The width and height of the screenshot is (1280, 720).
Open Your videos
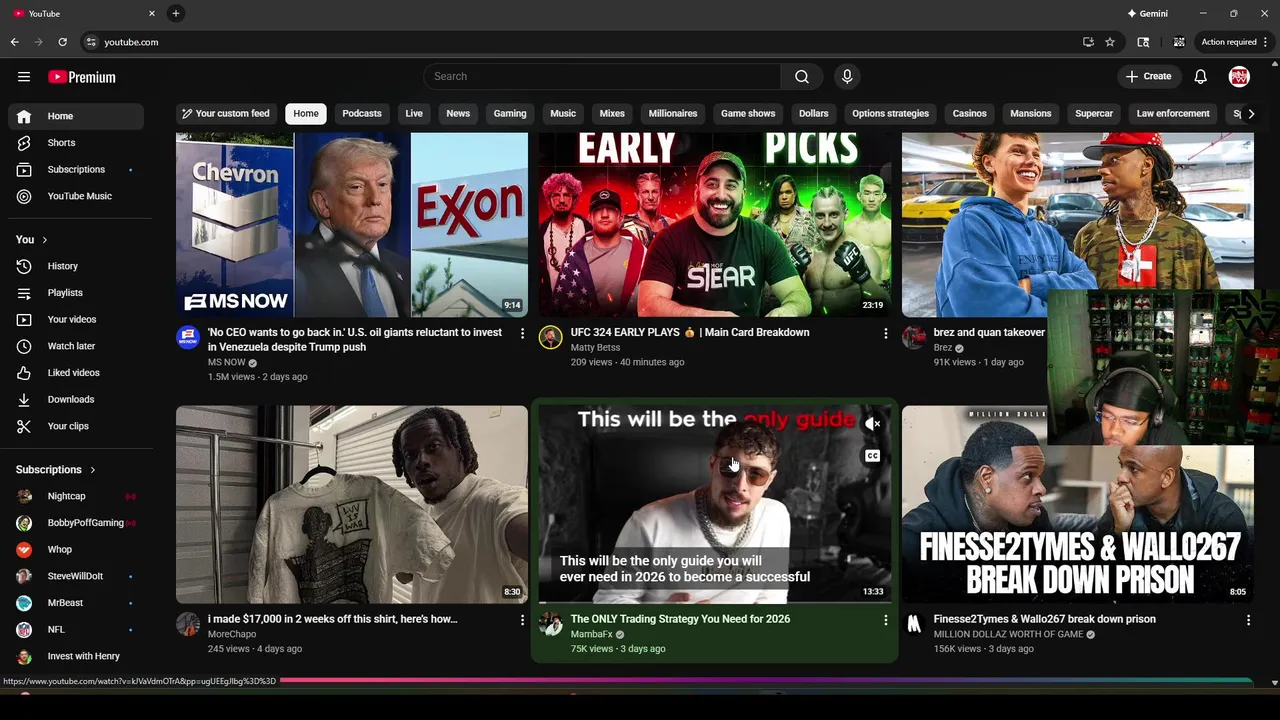click(76, 320)
